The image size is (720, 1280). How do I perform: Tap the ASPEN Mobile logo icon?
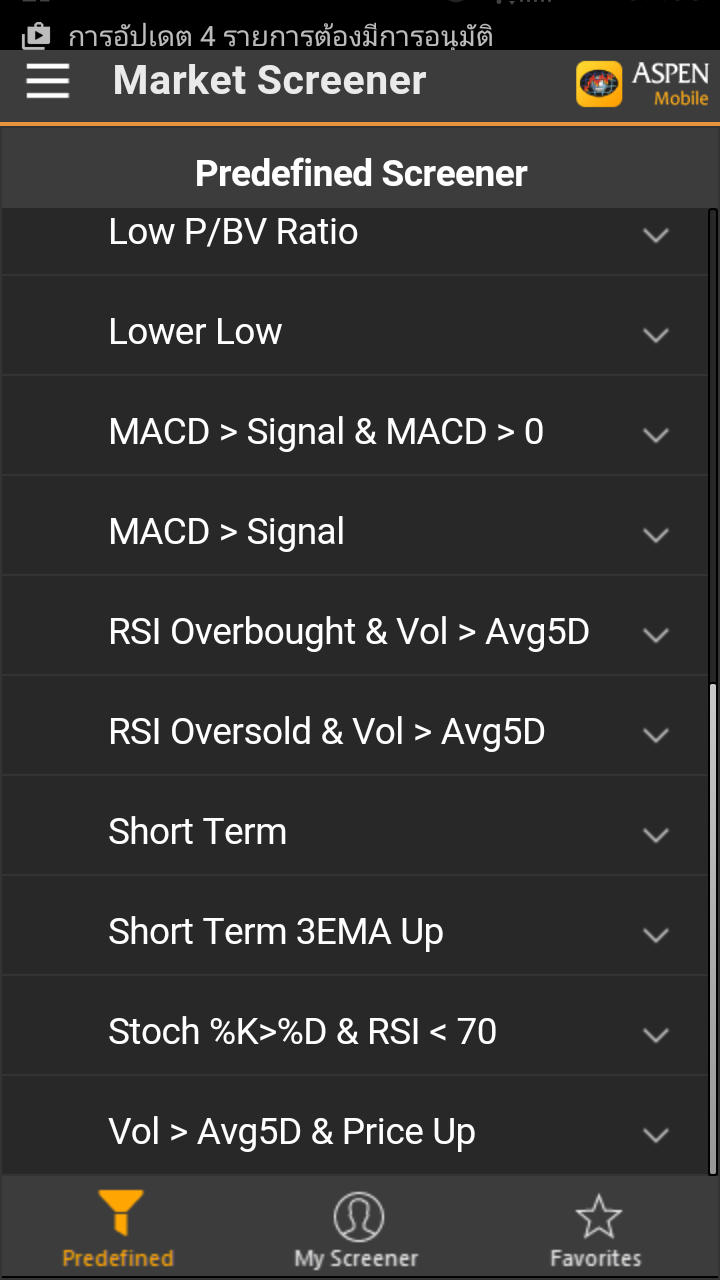[599, 84]
